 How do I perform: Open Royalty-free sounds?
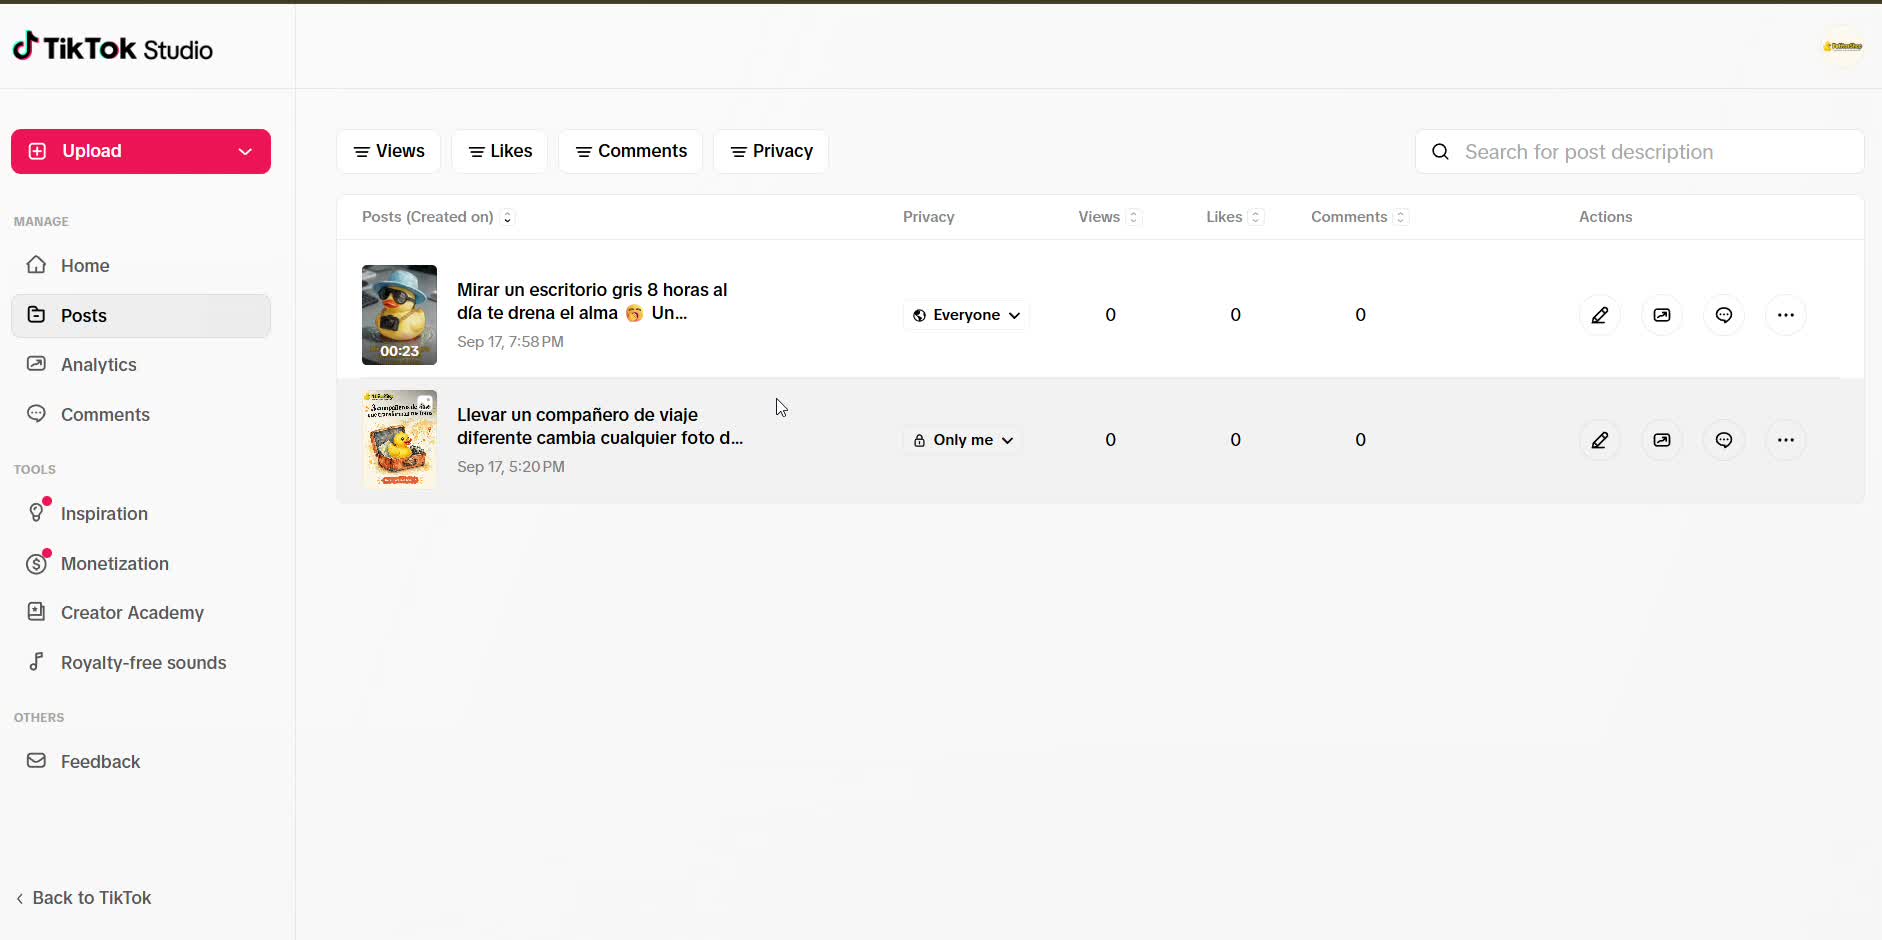pos(141,663)
